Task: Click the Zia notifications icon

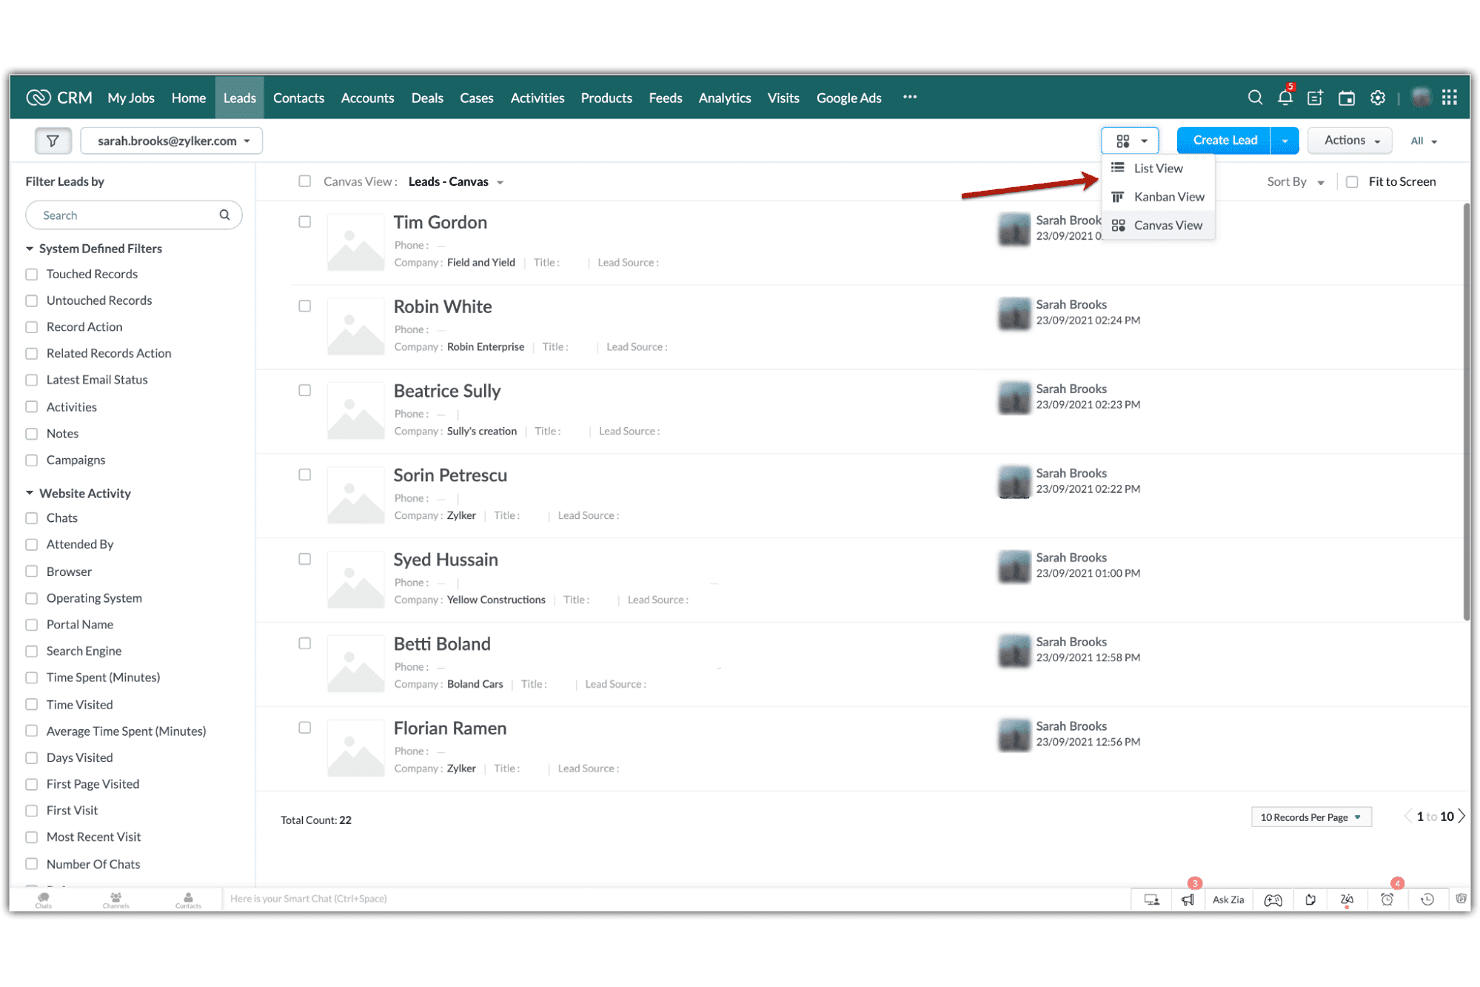Action: click(x=1347, y=899)
